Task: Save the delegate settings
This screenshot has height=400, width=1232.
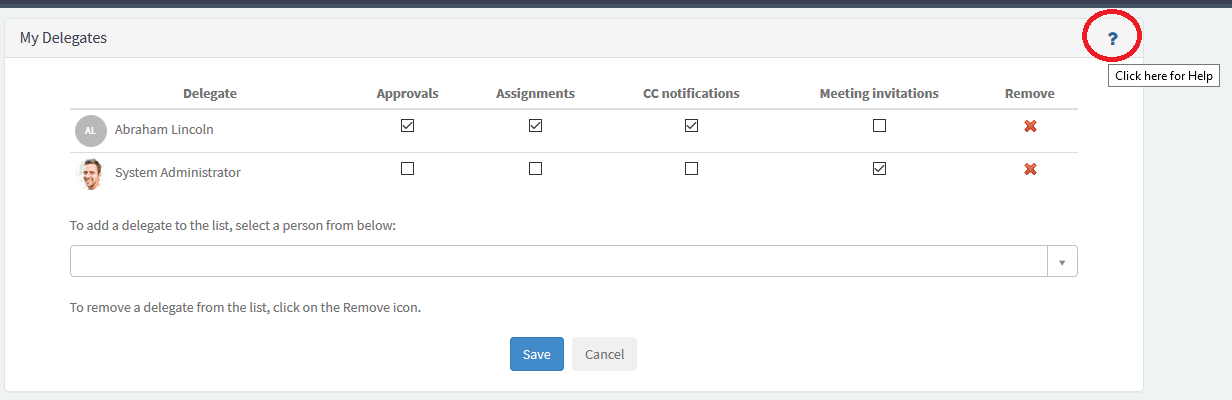Action: [537, 354]
